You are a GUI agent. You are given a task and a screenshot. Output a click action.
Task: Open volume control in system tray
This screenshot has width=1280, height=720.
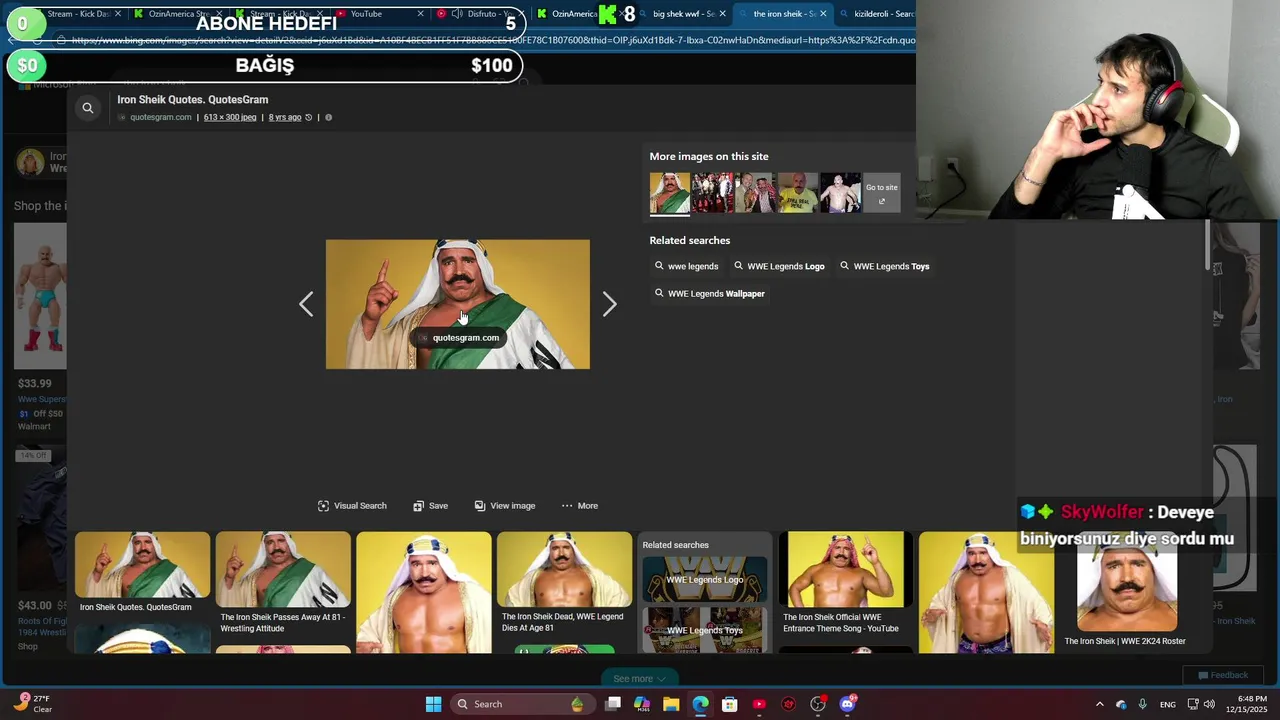(1209, 704)
